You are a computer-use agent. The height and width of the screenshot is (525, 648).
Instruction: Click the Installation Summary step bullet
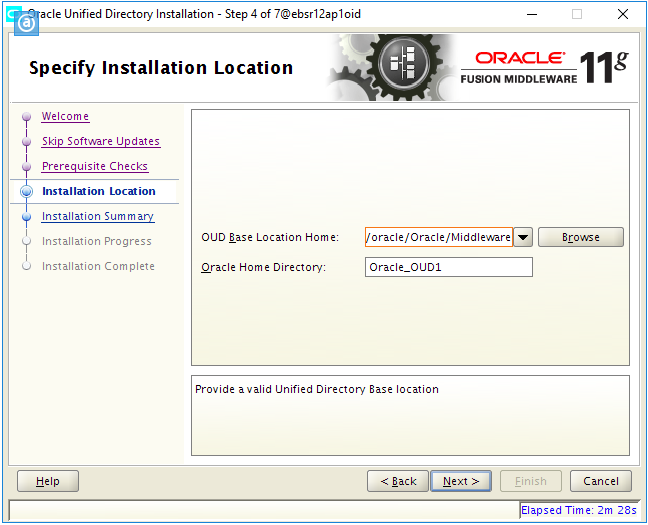(26, 217)
